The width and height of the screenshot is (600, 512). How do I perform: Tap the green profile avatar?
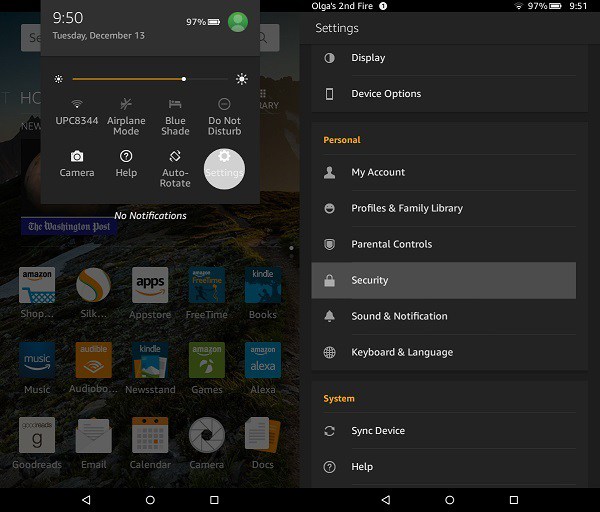click(238, 22)
